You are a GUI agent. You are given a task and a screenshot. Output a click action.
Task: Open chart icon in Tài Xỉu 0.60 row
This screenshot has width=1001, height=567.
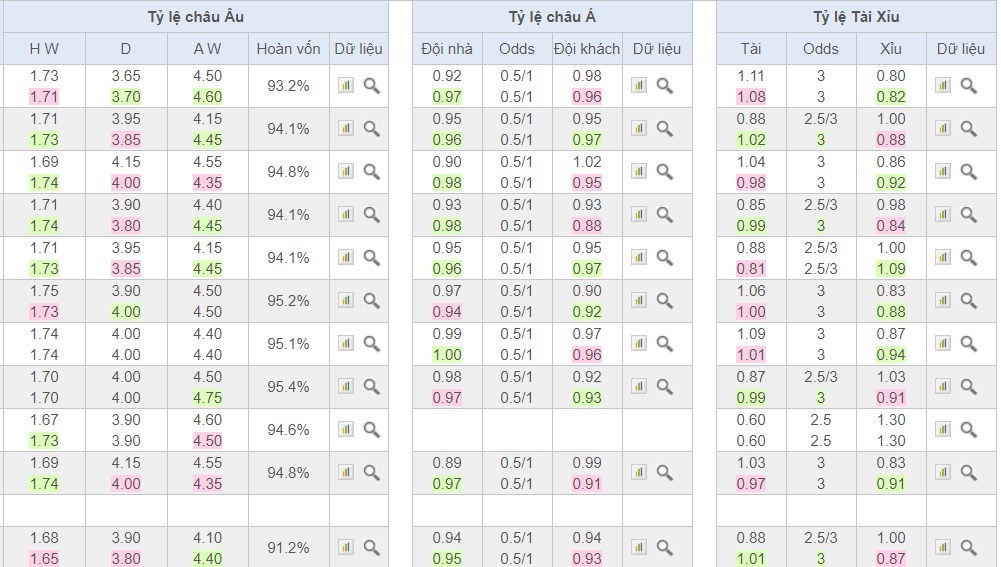943,429
